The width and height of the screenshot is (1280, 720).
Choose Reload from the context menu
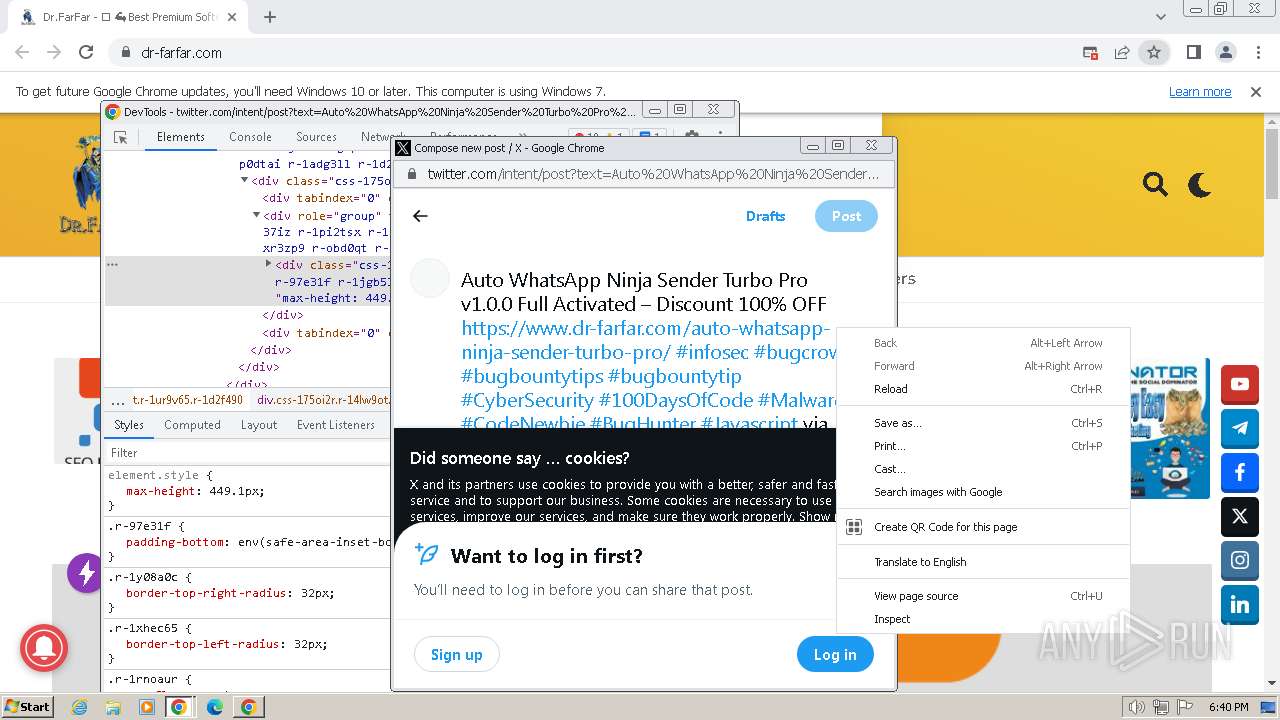click(x=983, y=389)
